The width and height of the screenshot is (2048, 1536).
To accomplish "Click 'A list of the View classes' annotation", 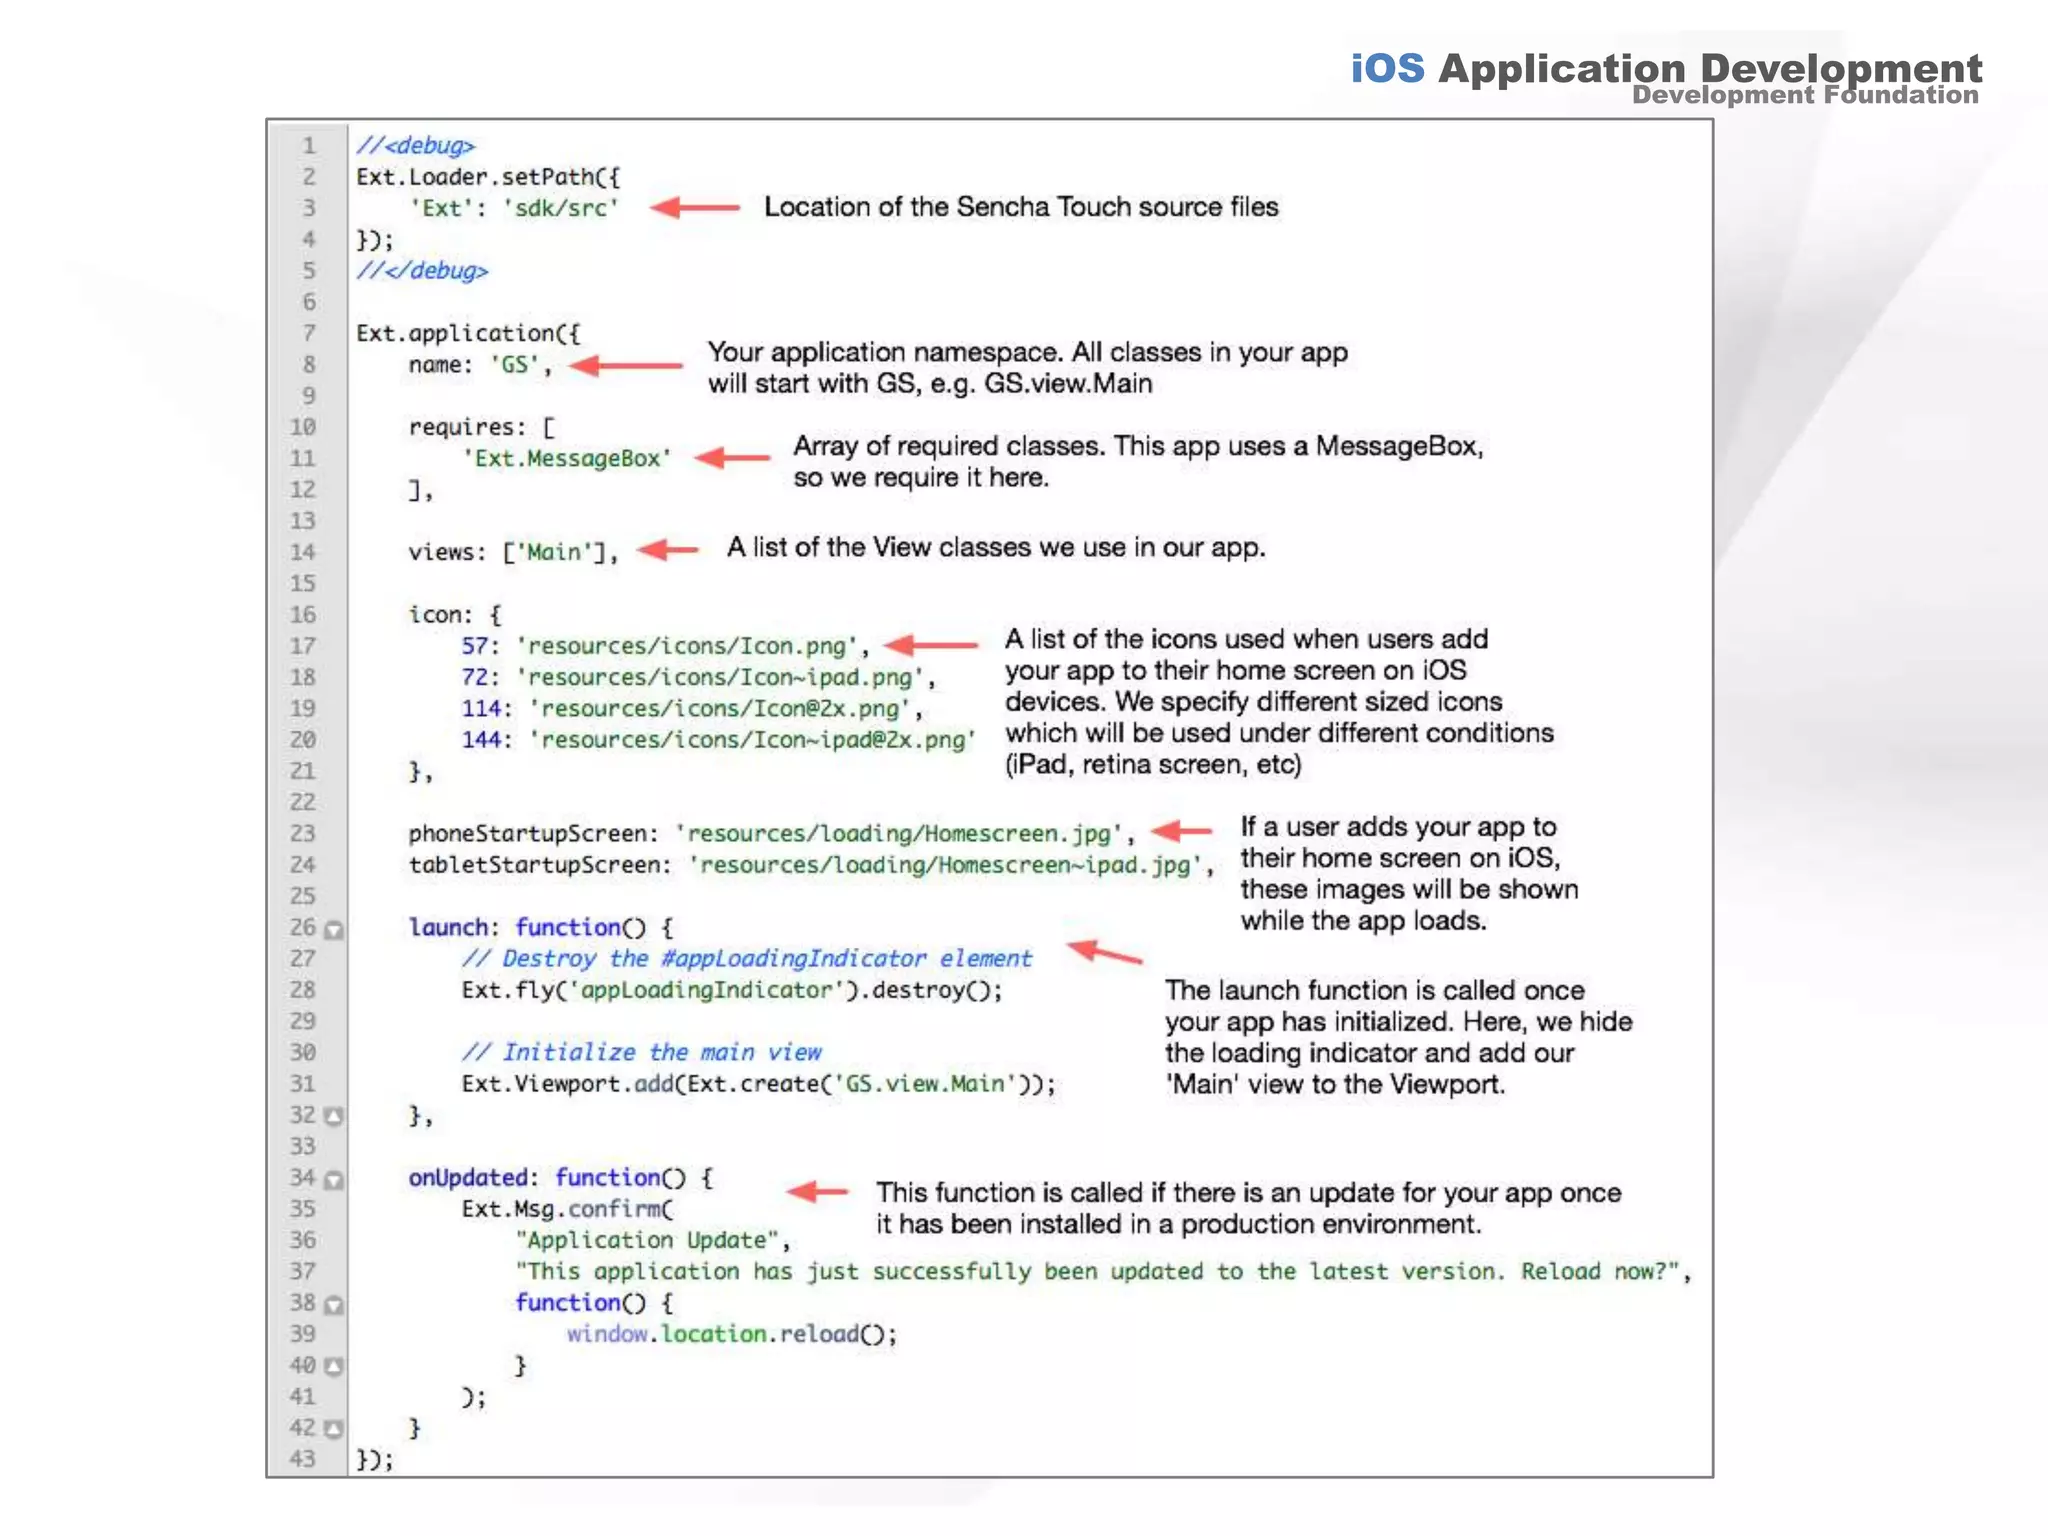I will pyautogui.click(x=996, y=548).
